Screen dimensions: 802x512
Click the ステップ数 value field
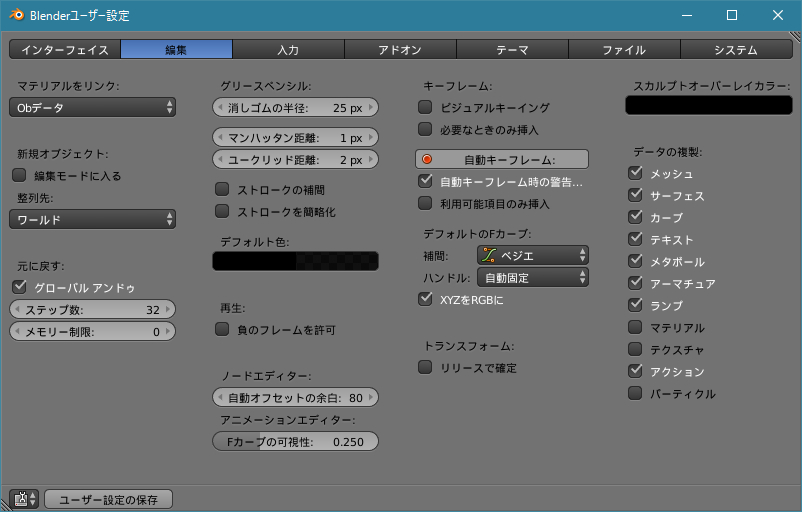click(92, 309)
